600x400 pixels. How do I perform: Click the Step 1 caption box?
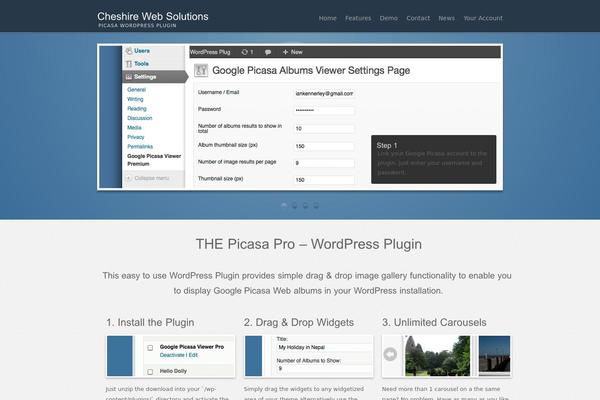[x=434, y=159]
